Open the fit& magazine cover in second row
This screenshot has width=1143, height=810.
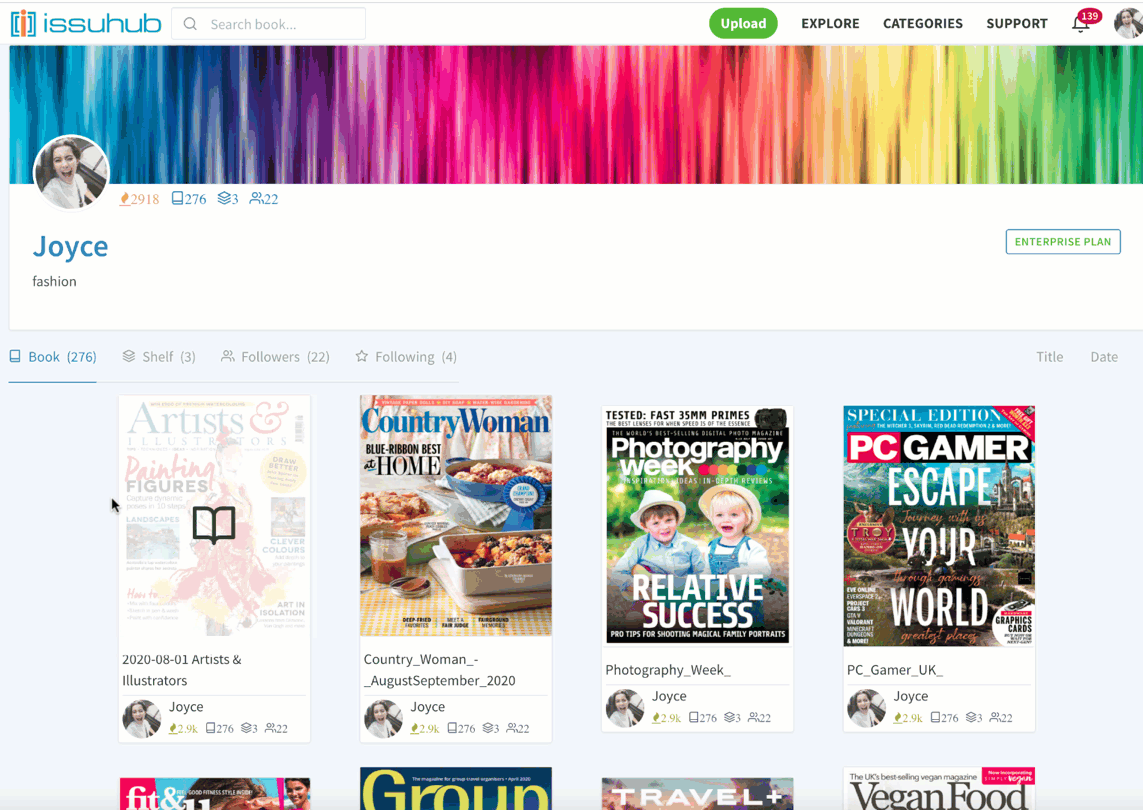[214, 794]
